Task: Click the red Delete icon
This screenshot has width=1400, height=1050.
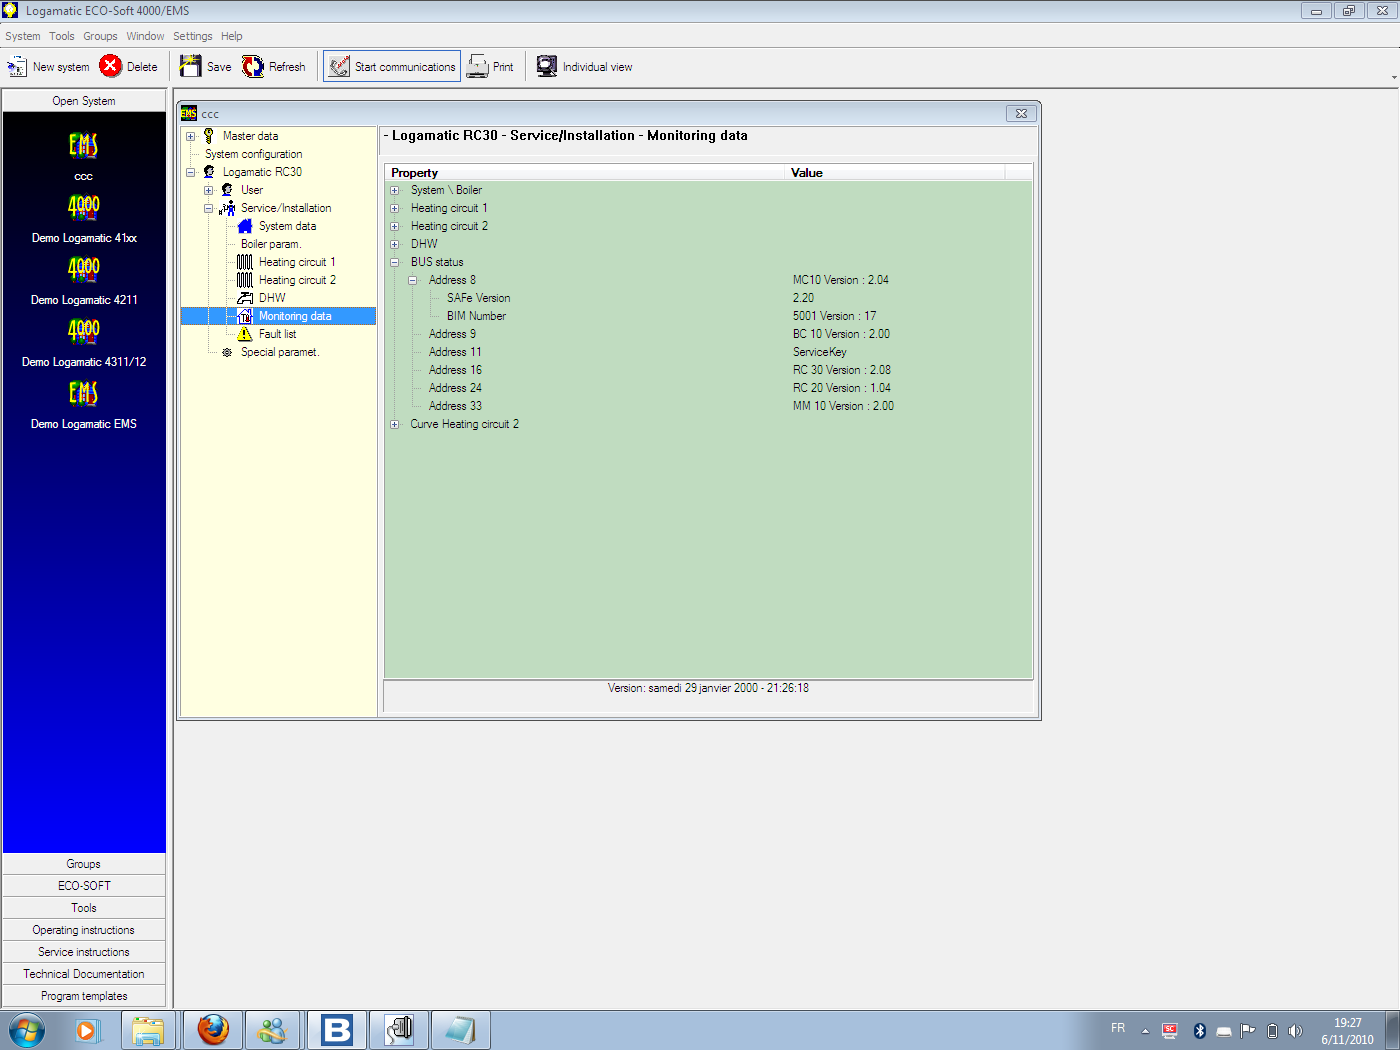Action: tap(111, 66)
